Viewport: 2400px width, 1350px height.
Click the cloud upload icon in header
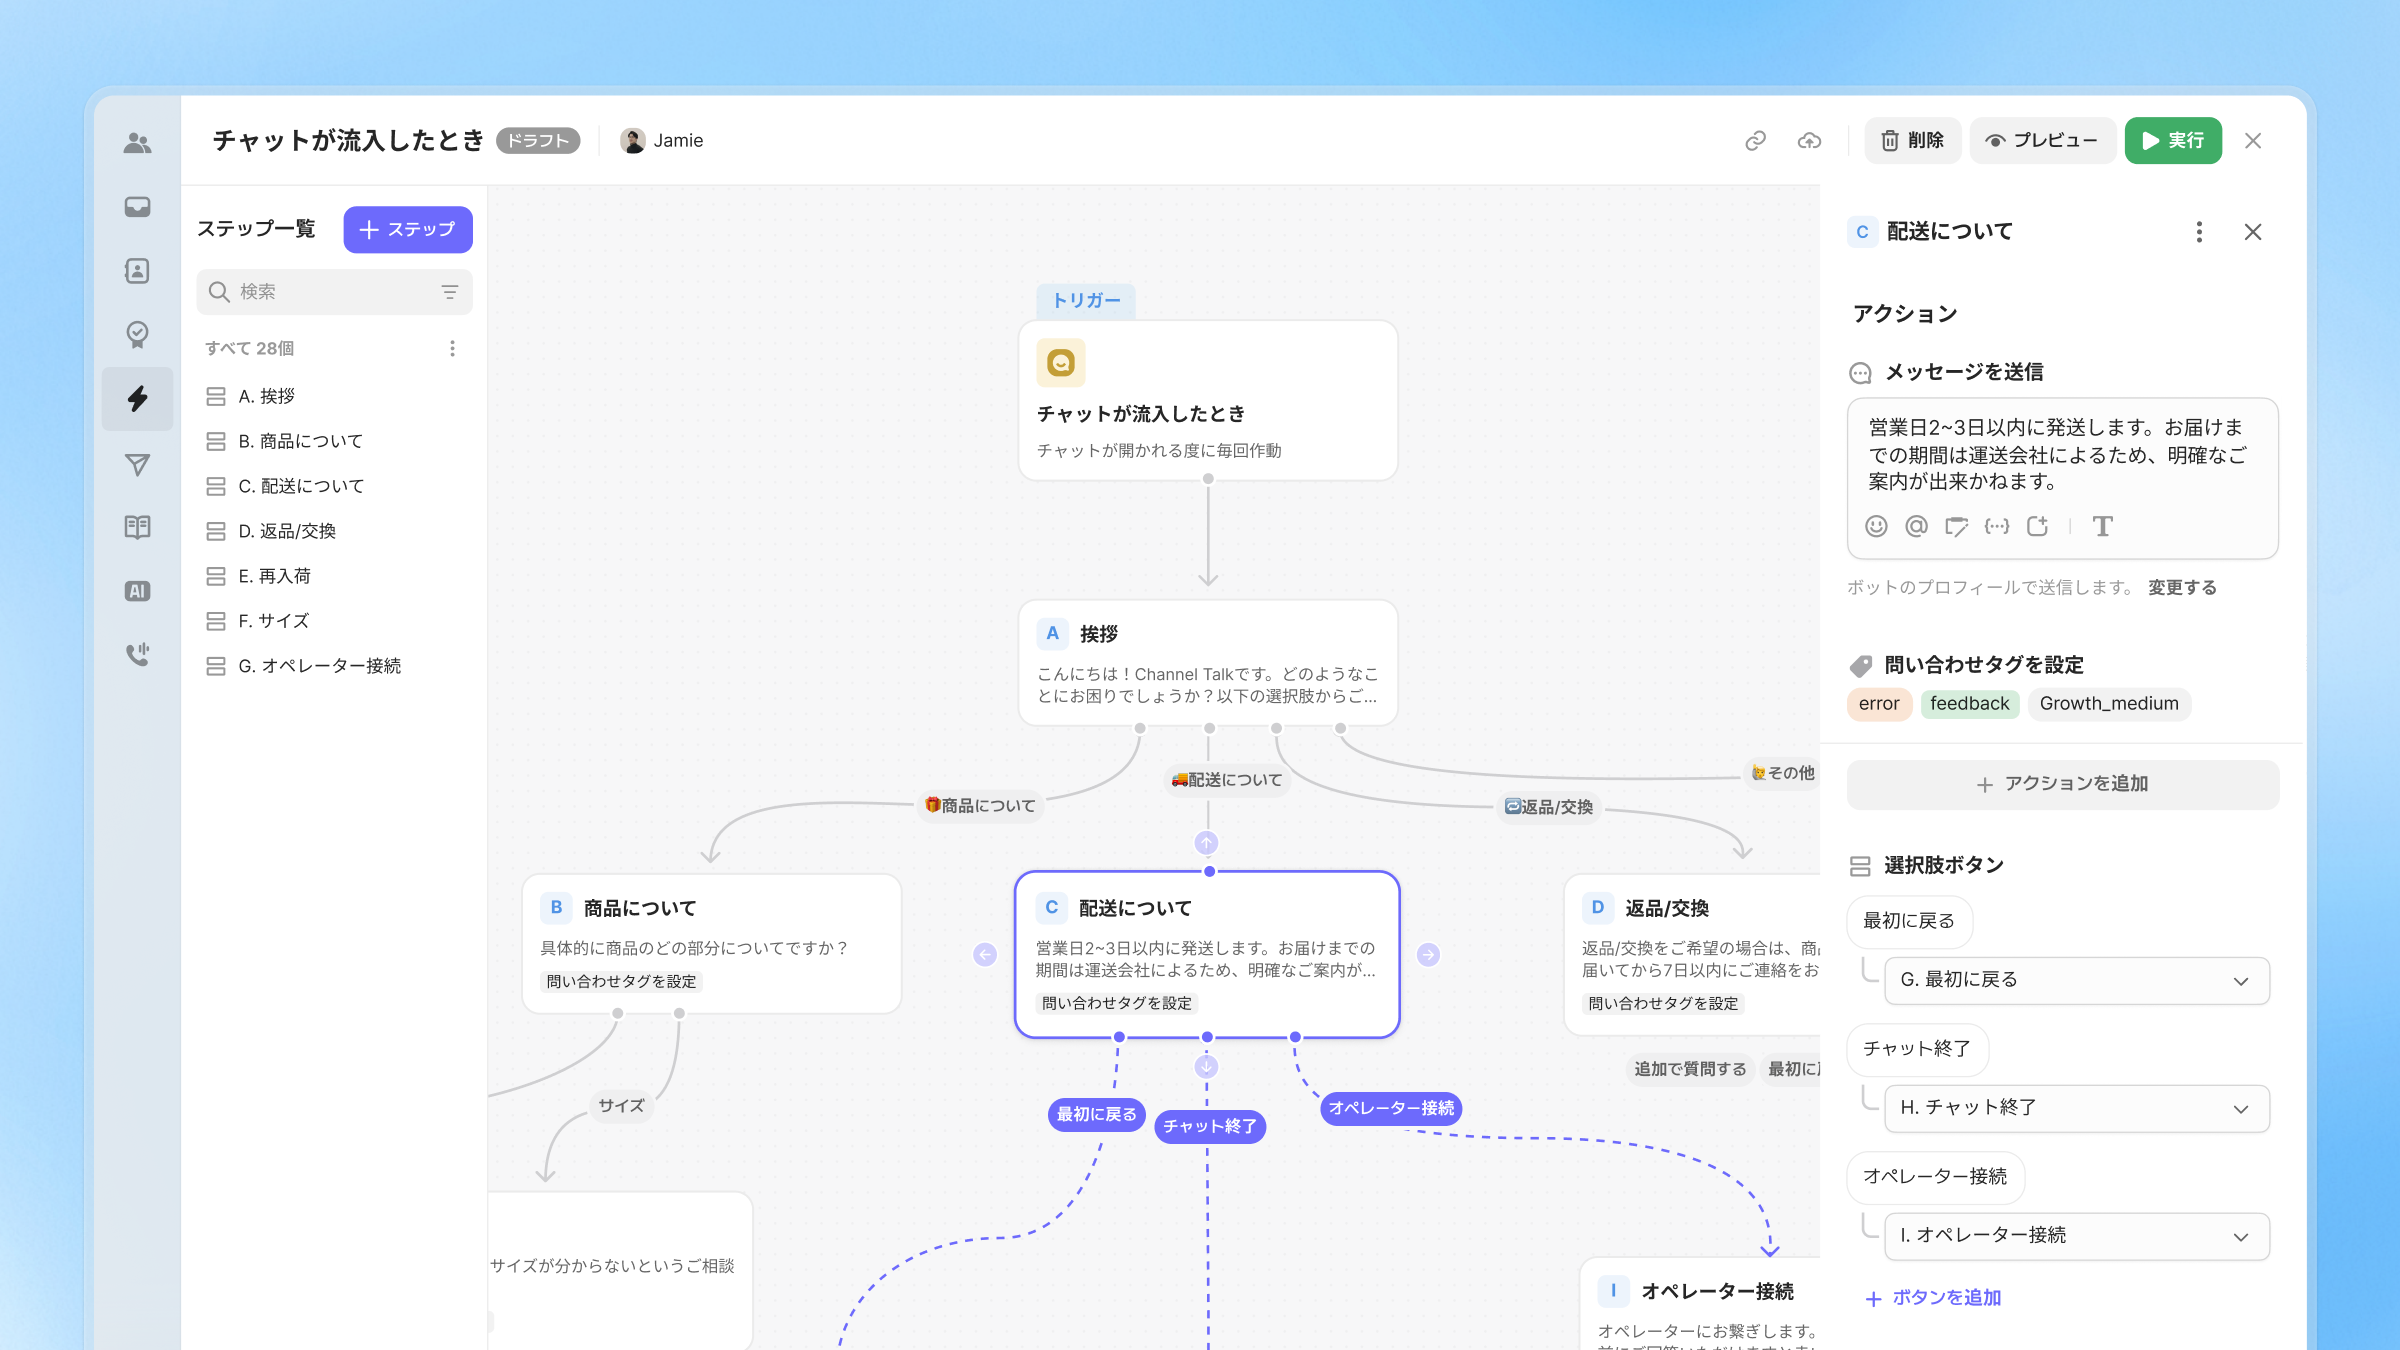pos(1809,141)
